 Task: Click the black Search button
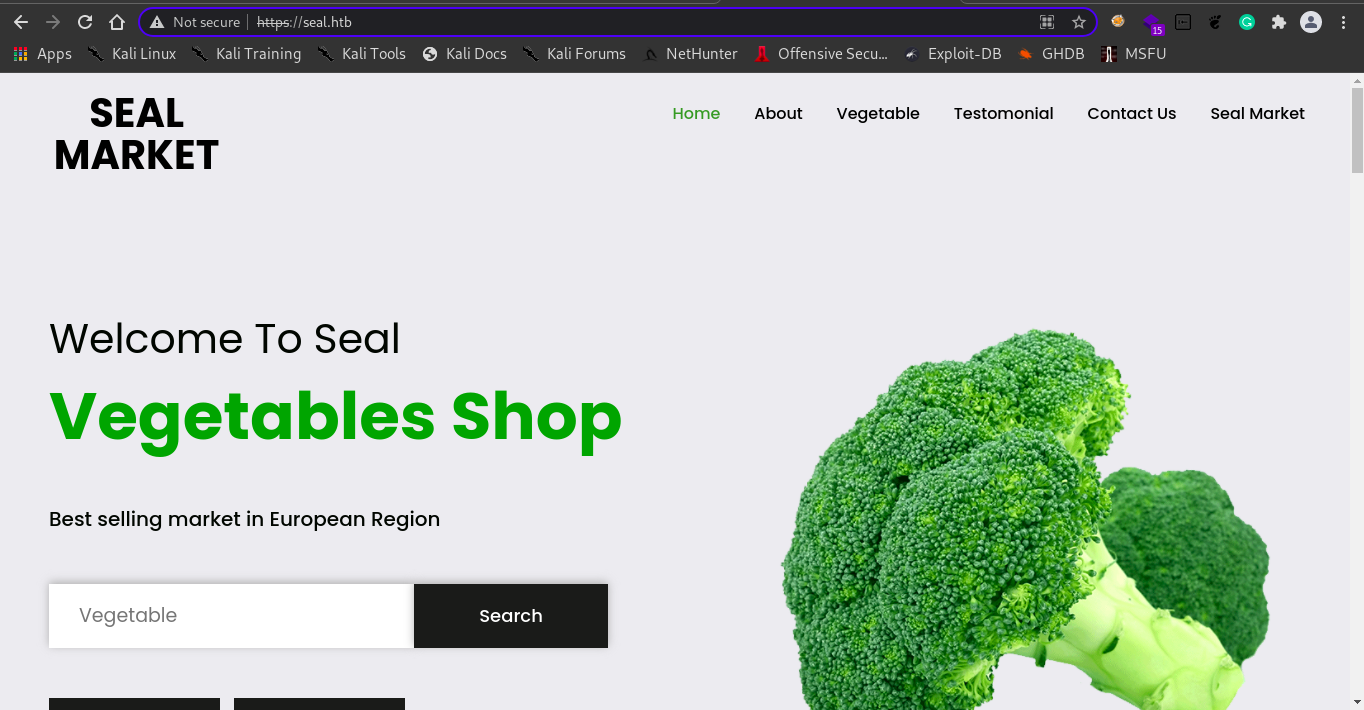[x=511, y=616]
